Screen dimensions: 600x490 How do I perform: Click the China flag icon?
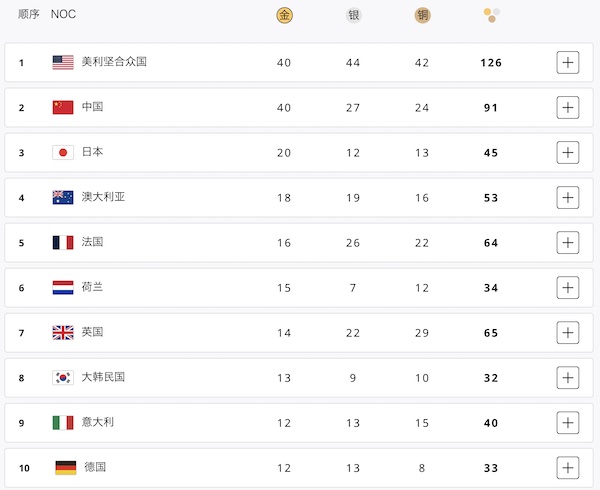pos(63,107)
